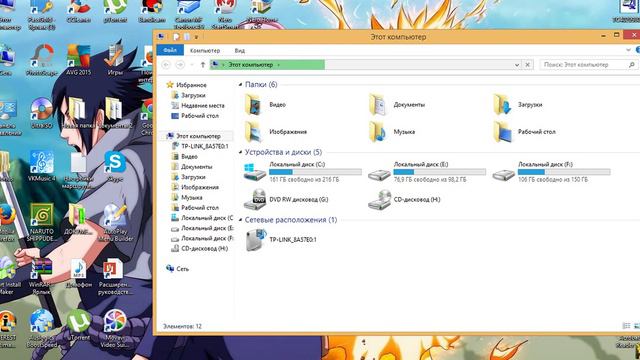
Task: Launch the UltraISO desktop icon
Action: point(42,113)
